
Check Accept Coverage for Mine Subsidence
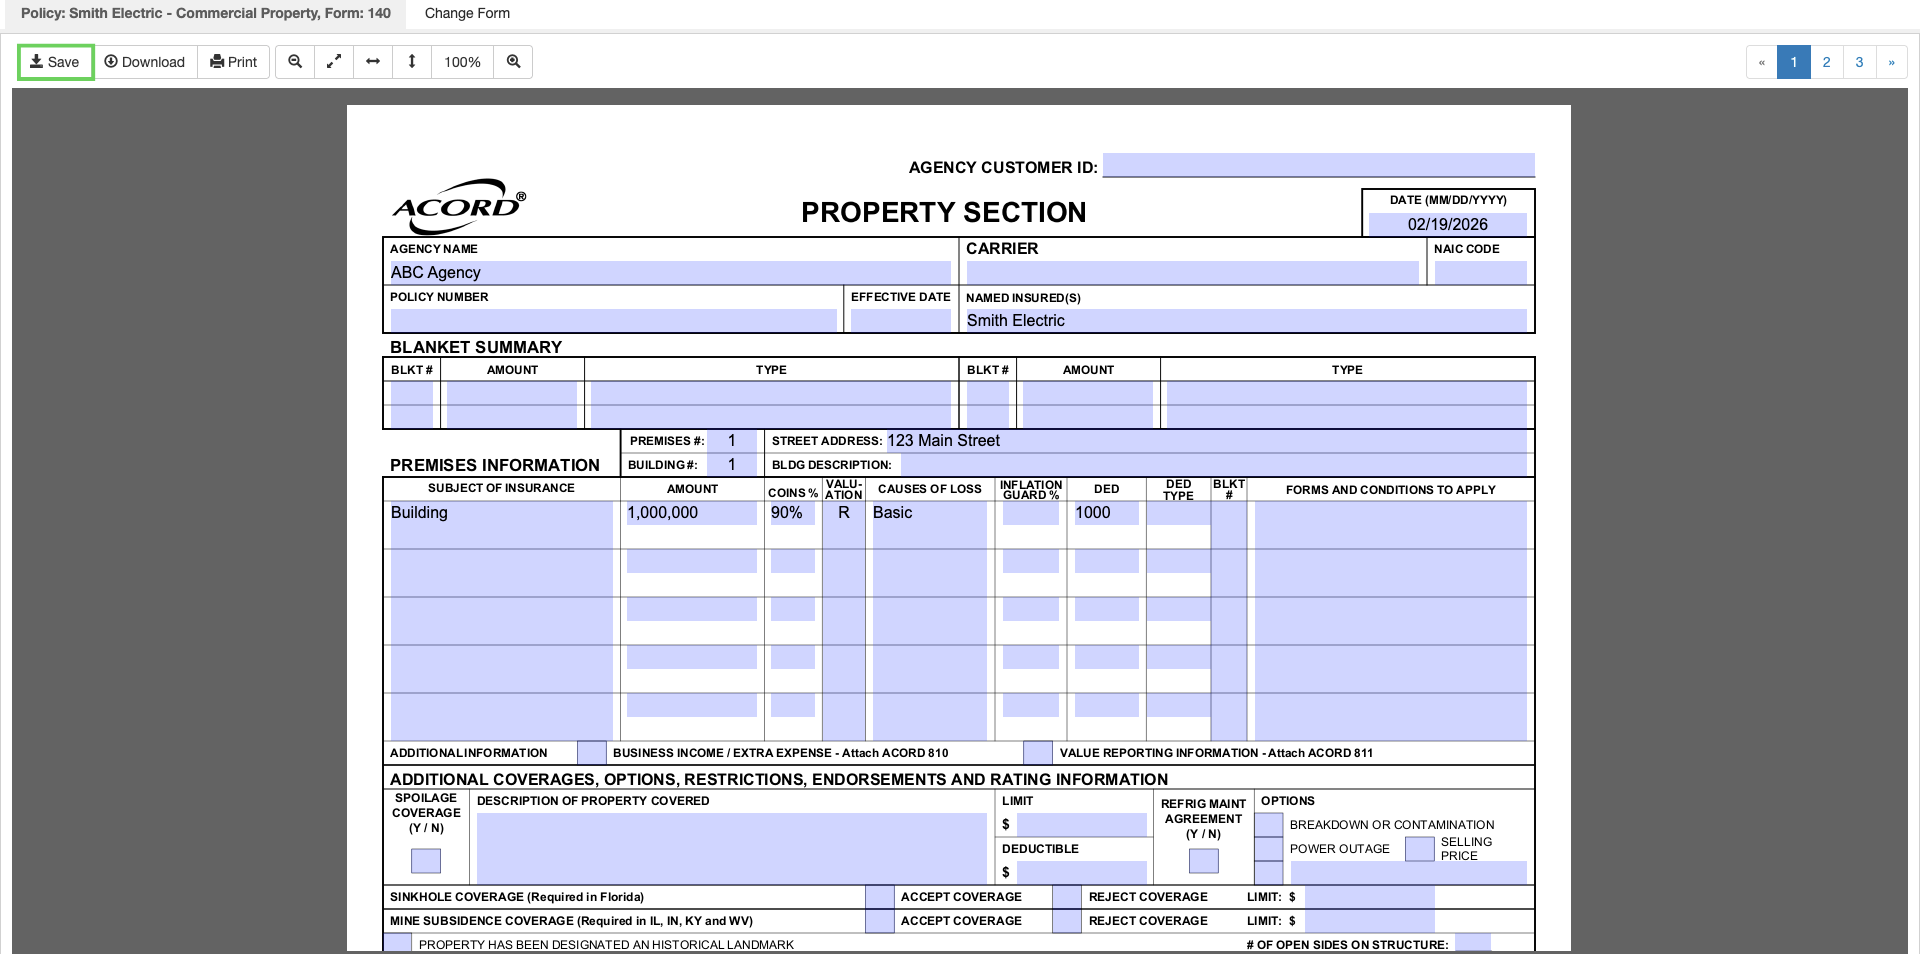(x=880, y=920)
